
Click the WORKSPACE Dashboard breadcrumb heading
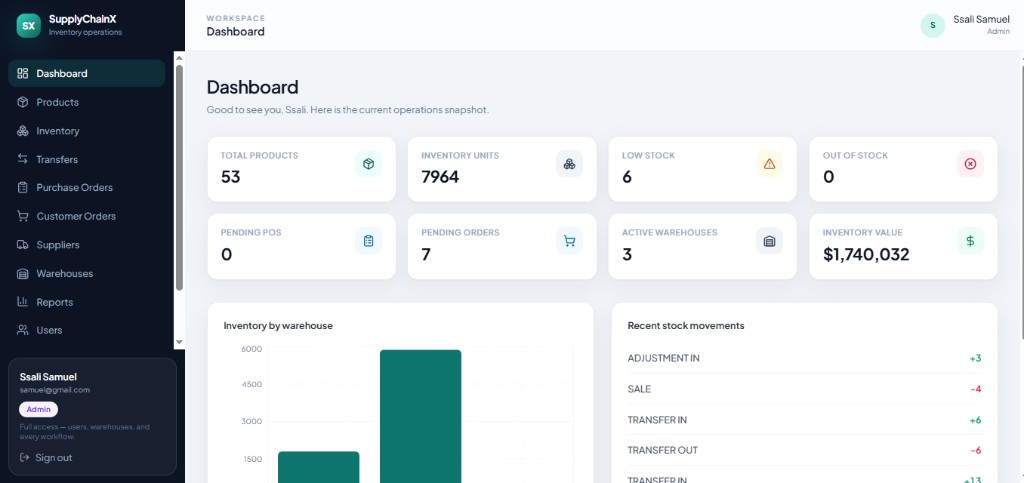(236, 25)
